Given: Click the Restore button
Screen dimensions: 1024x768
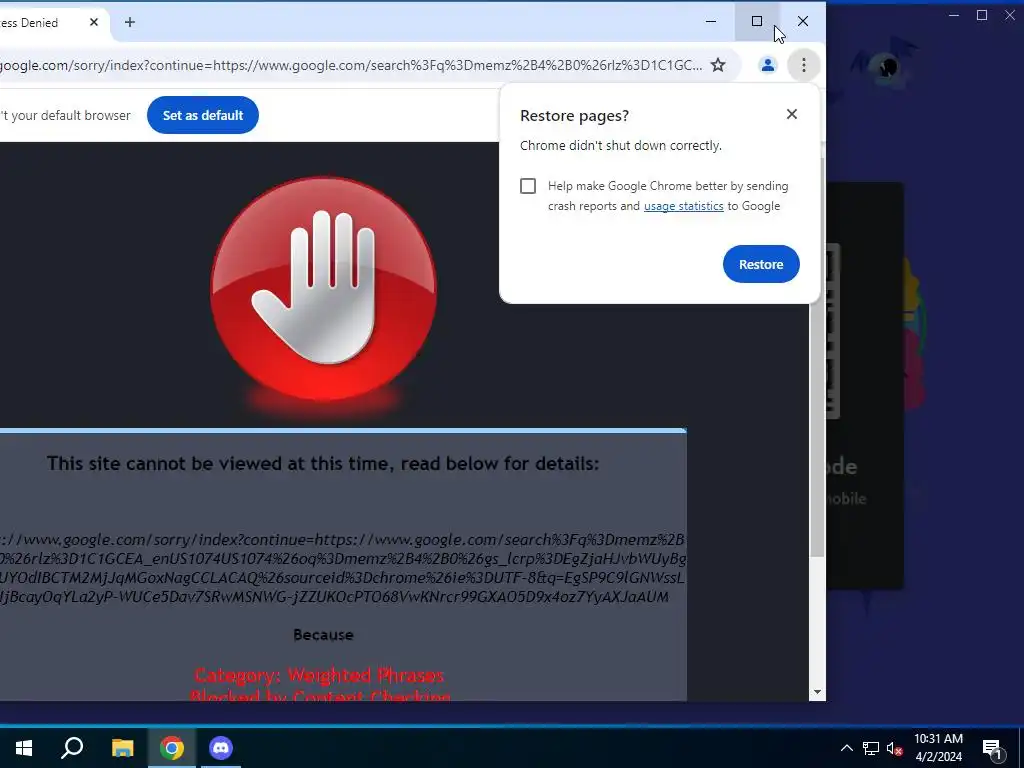Looking at the screenshot, I should tap(761, 264).
